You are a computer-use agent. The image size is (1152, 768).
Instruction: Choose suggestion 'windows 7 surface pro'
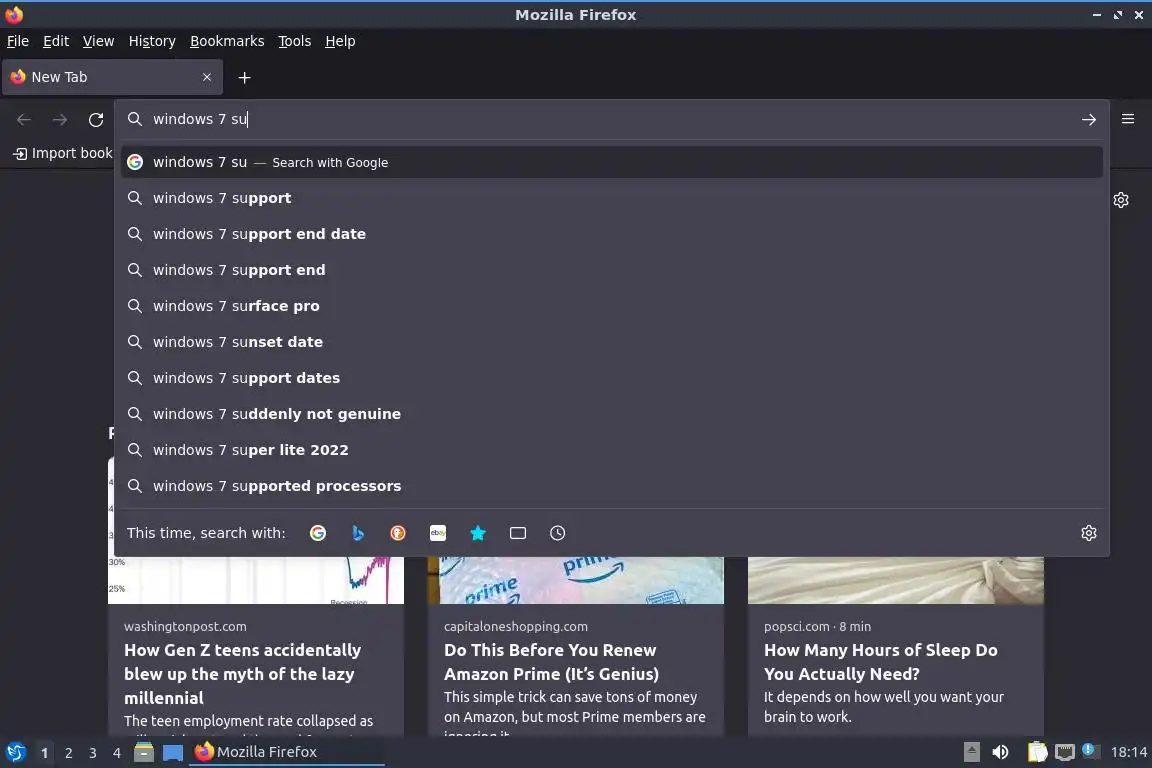point(611,306)
